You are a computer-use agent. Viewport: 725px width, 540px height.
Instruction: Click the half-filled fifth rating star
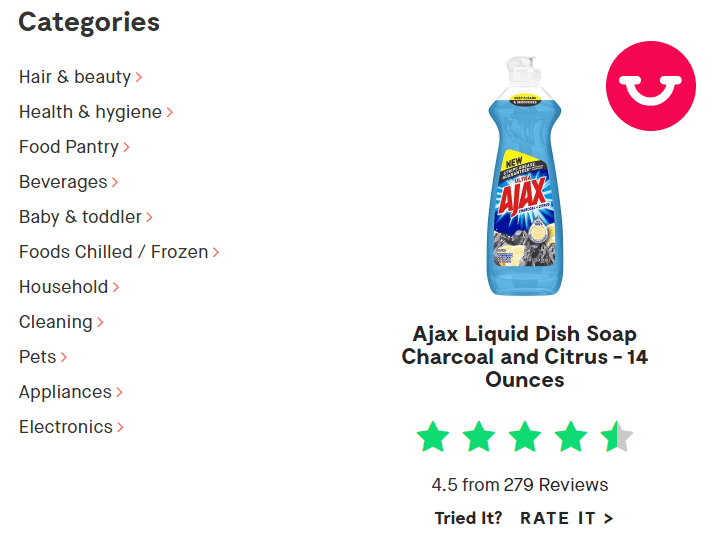(x=616, y=436)
